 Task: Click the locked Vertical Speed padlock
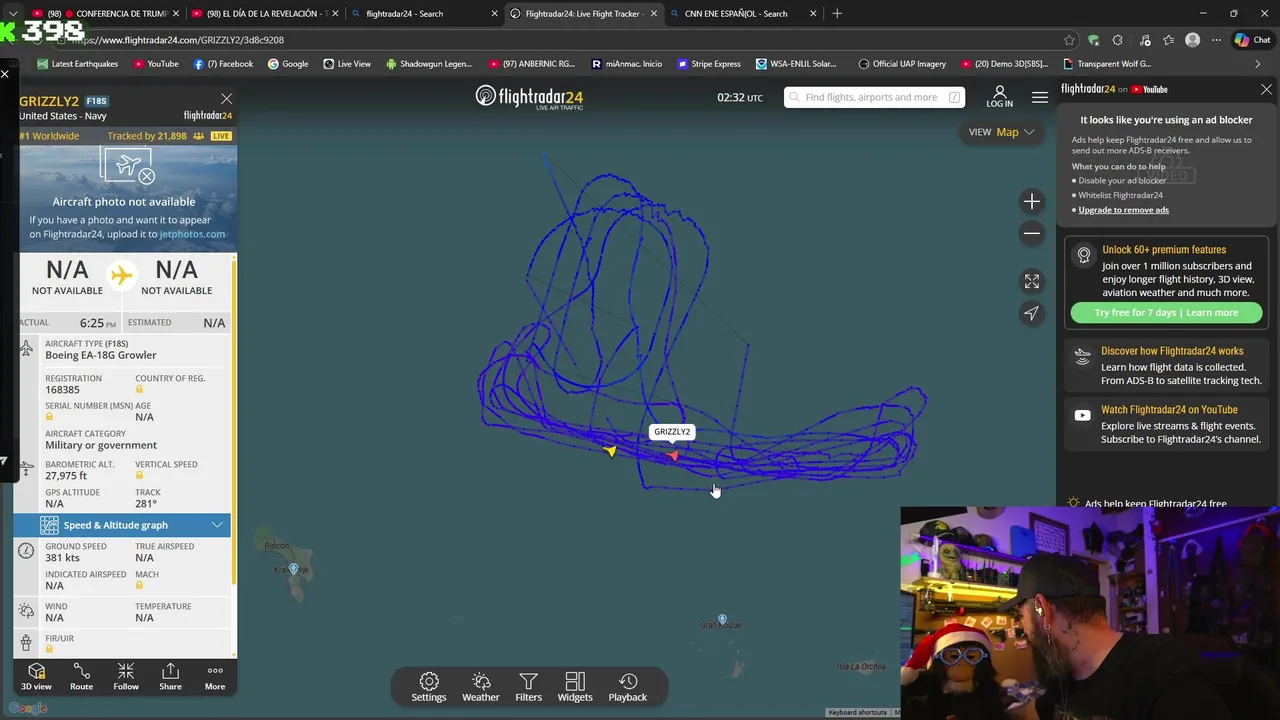139,475
